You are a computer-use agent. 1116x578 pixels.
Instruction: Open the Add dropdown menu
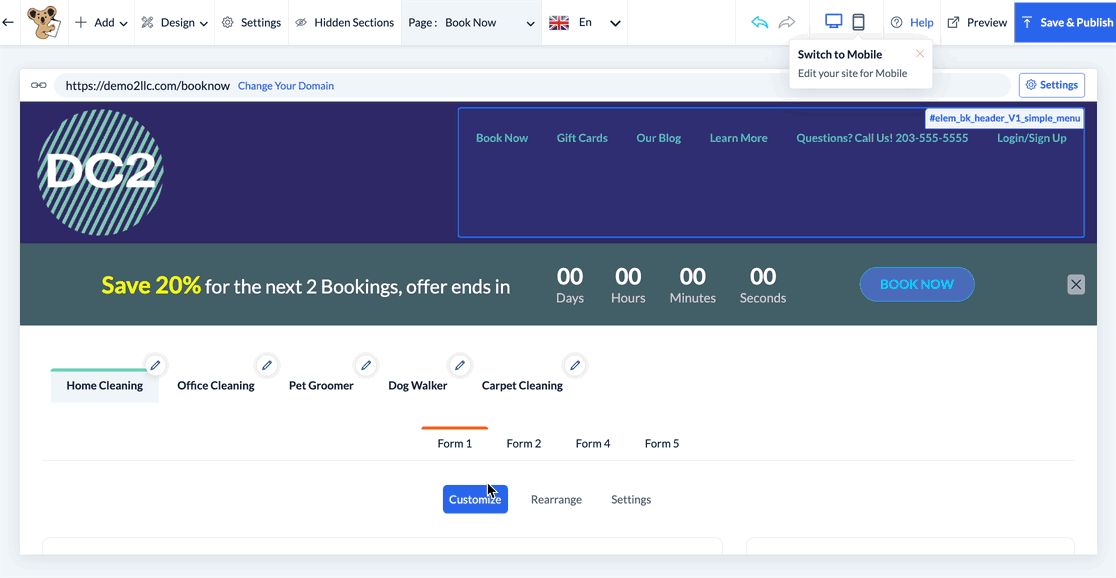(x=101, y=22)
